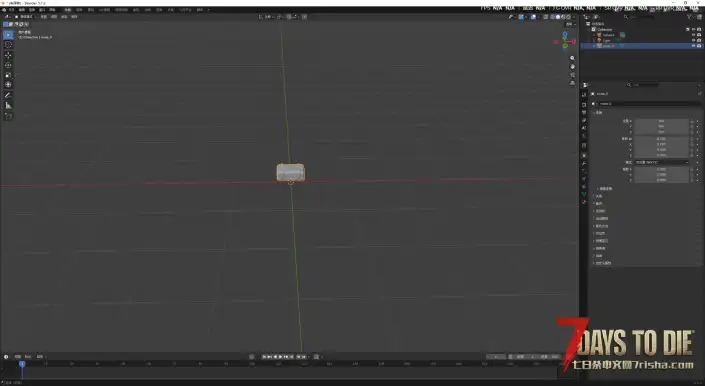Screen dimensions: 705x386
Task: Toggle the camera view icon
Action: click(x=572, y=75)
